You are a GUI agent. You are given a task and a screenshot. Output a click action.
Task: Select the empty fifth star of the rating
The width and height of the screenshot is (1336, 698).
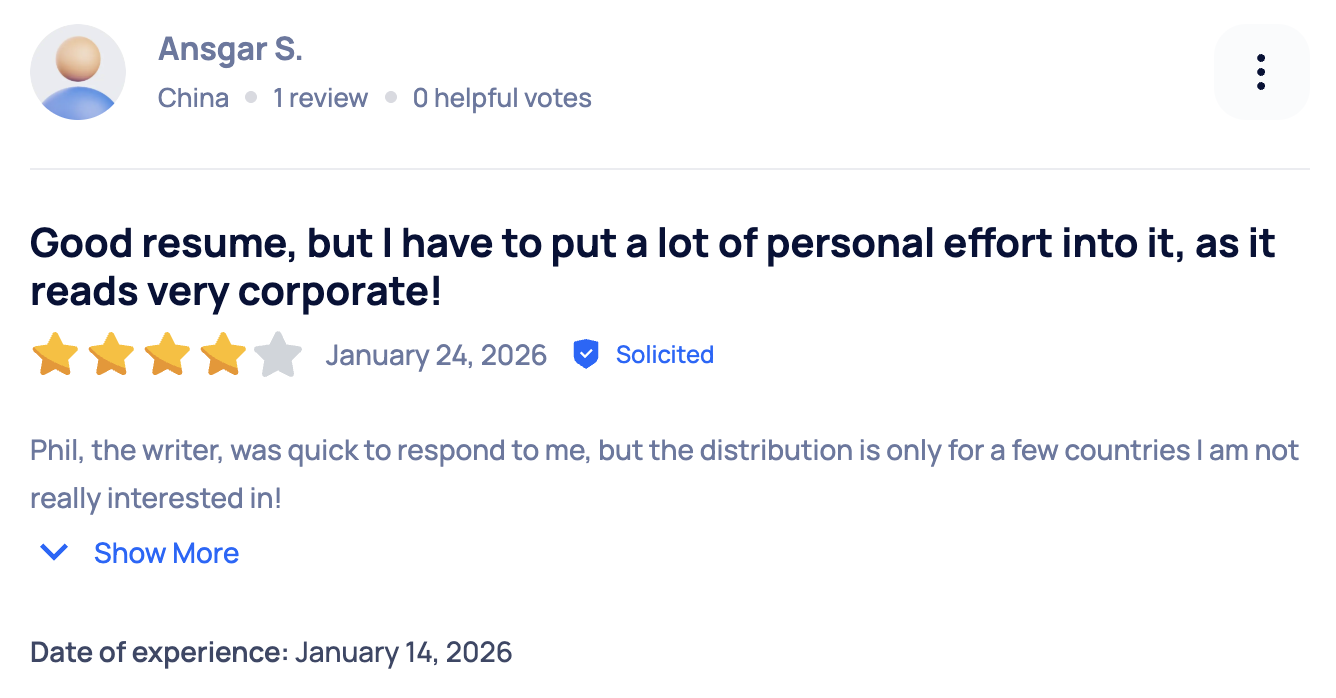280,354
